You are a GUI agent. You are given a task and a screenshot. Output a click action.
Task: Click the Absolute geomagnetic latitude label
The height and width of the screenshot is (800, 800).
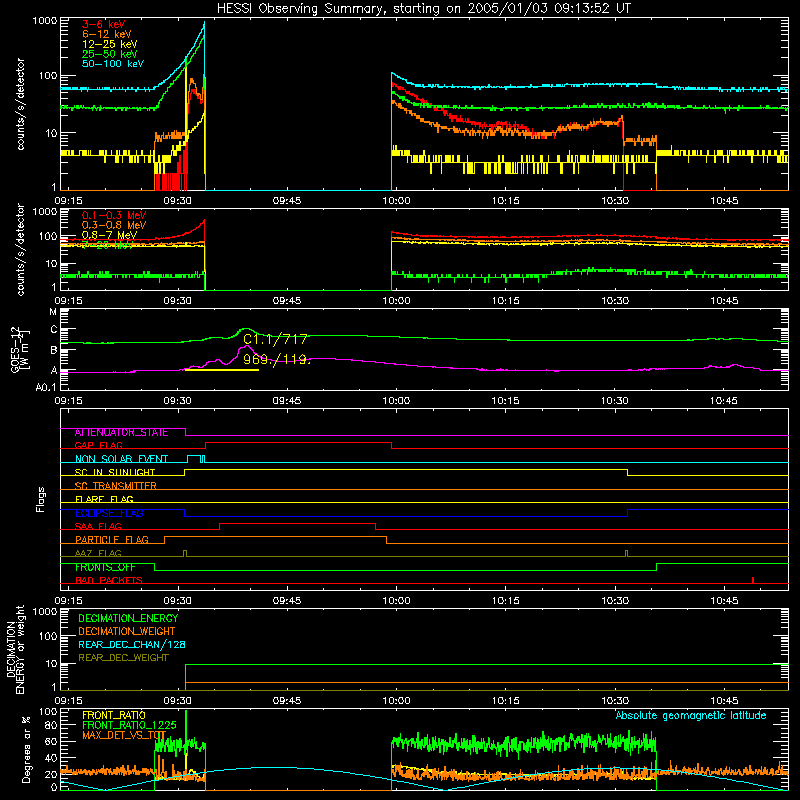(x=691, y=716)
